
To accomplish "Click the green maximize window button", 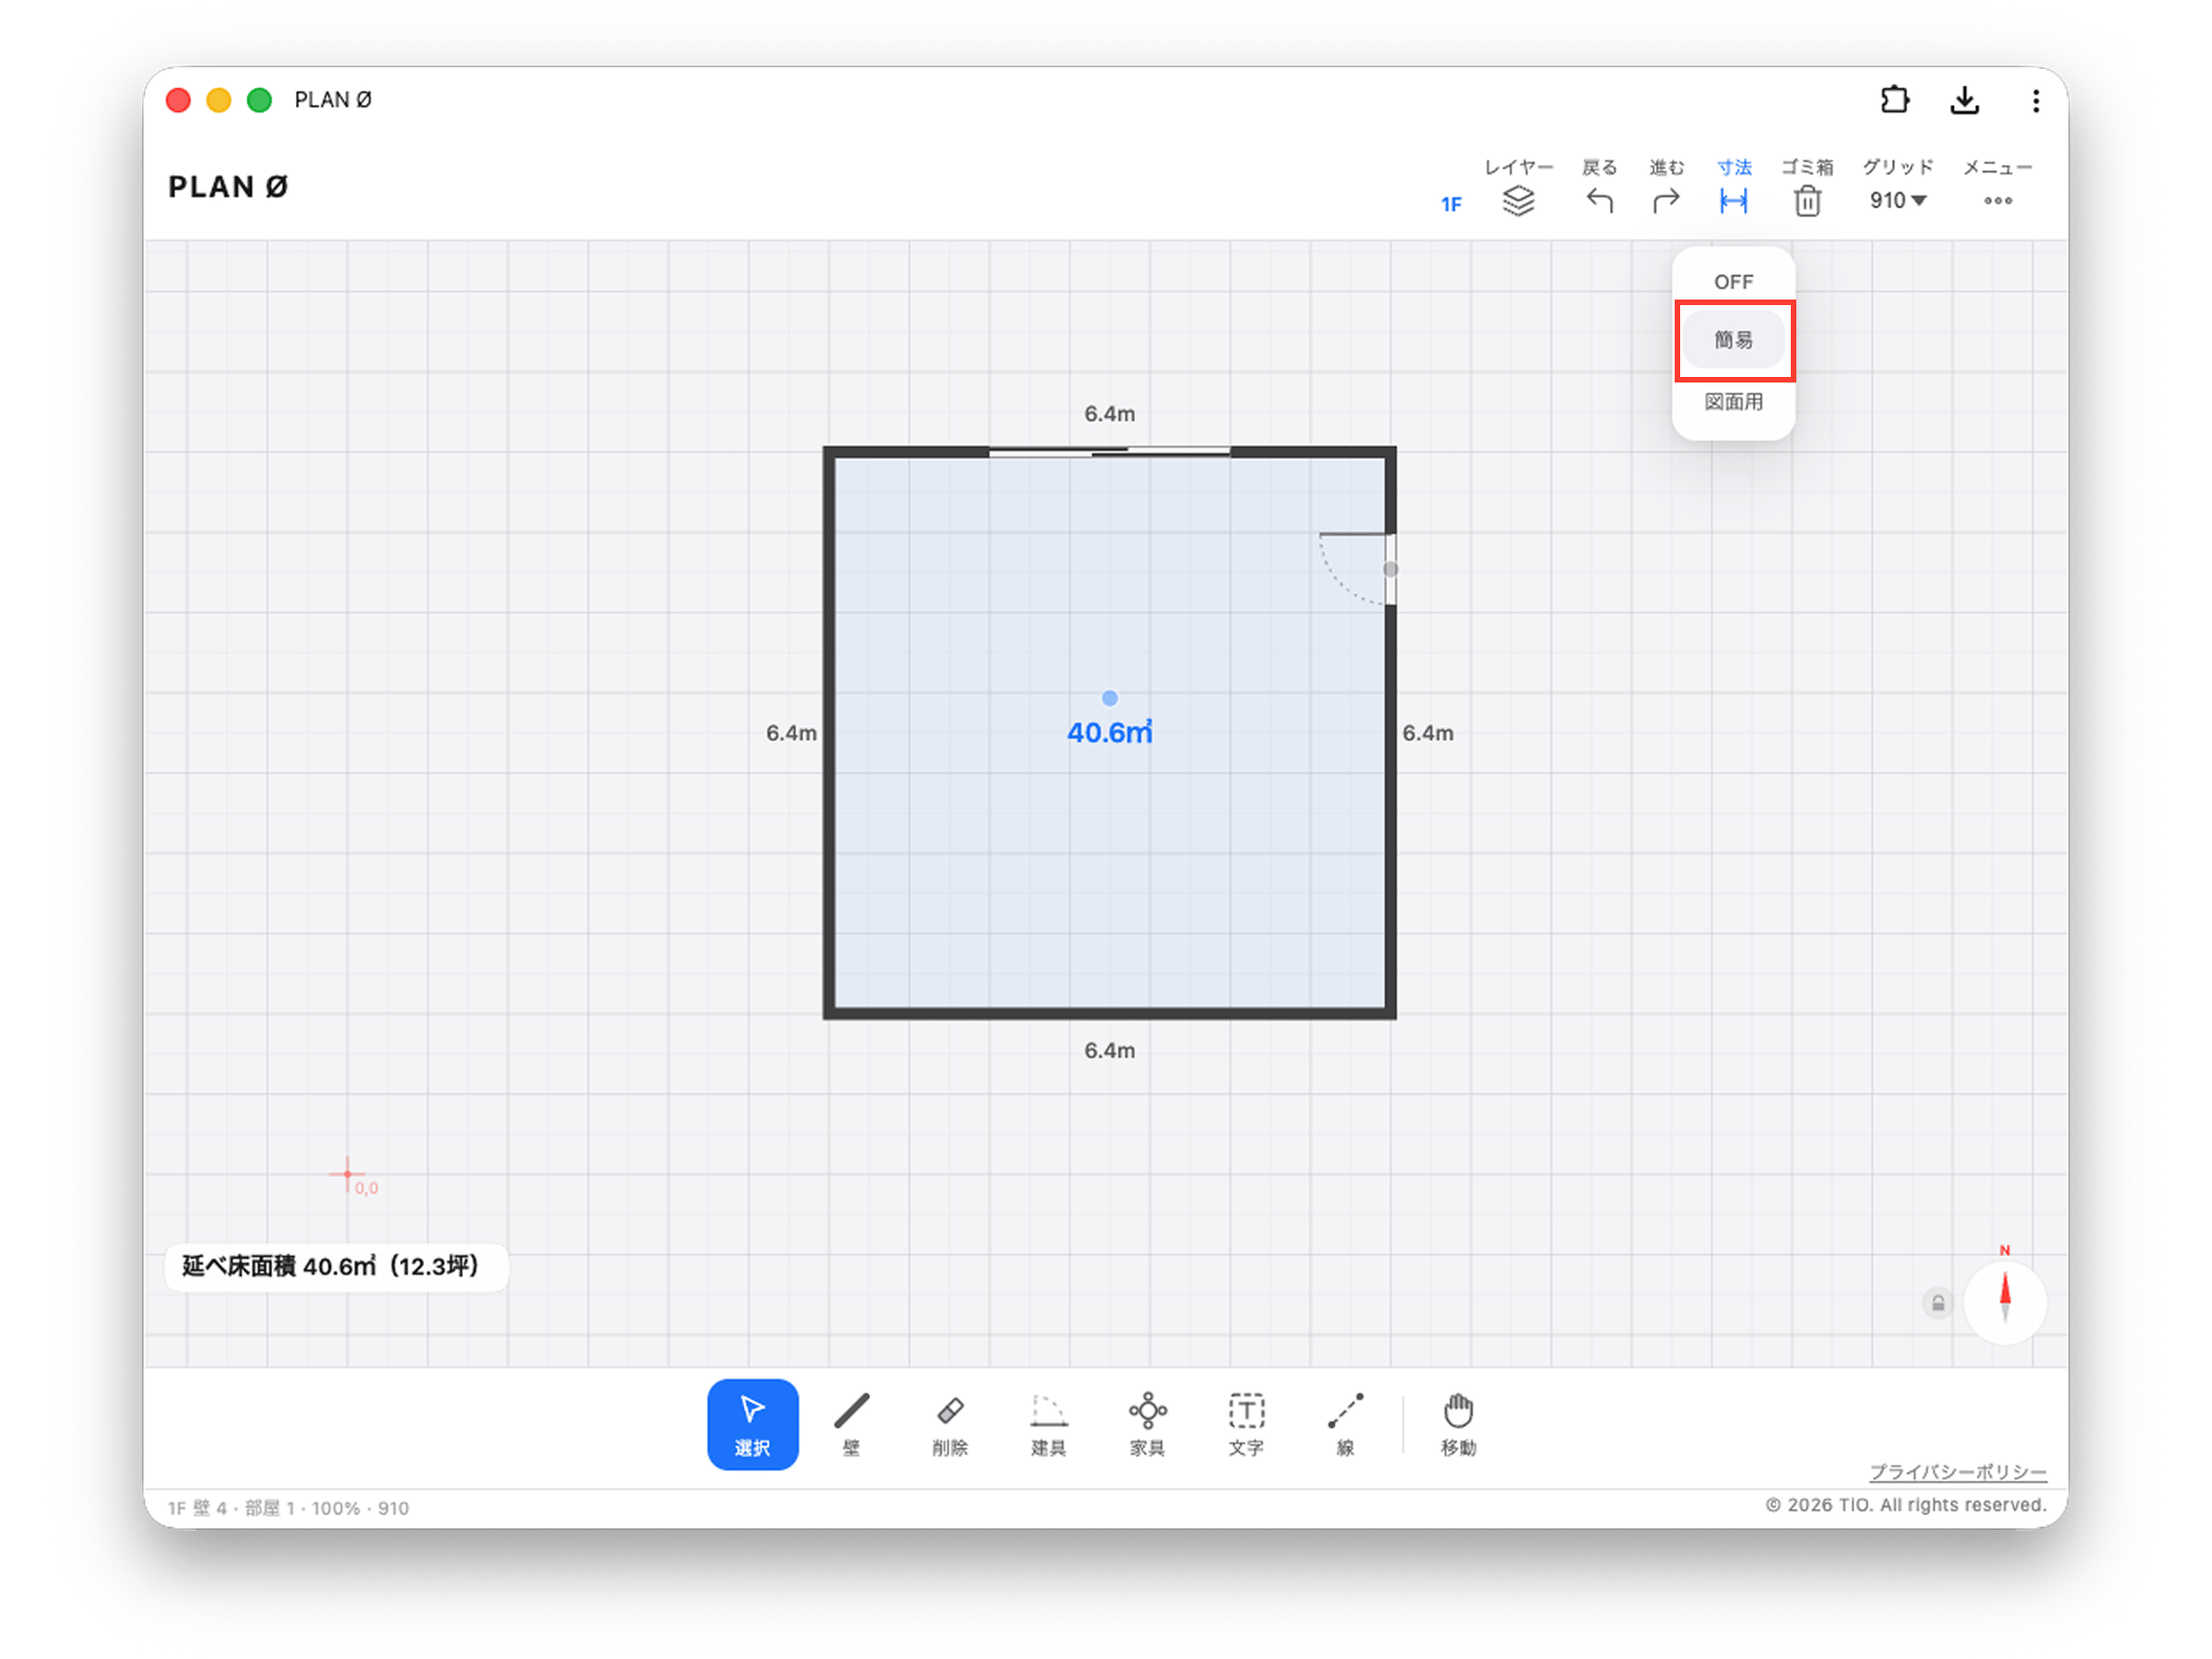I will click(x=259, y=100).
